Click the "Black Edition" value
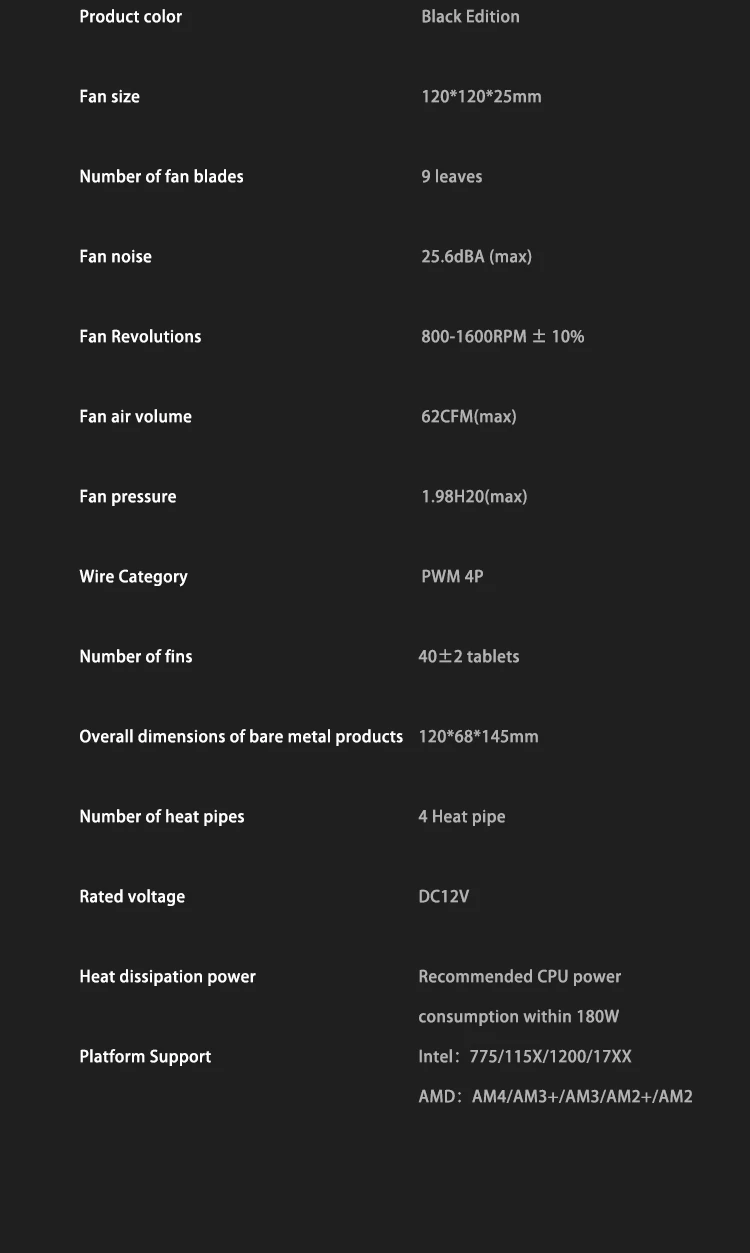This screenshot has width=750, height=1253. pyautogui.click(x=470, y=17)
